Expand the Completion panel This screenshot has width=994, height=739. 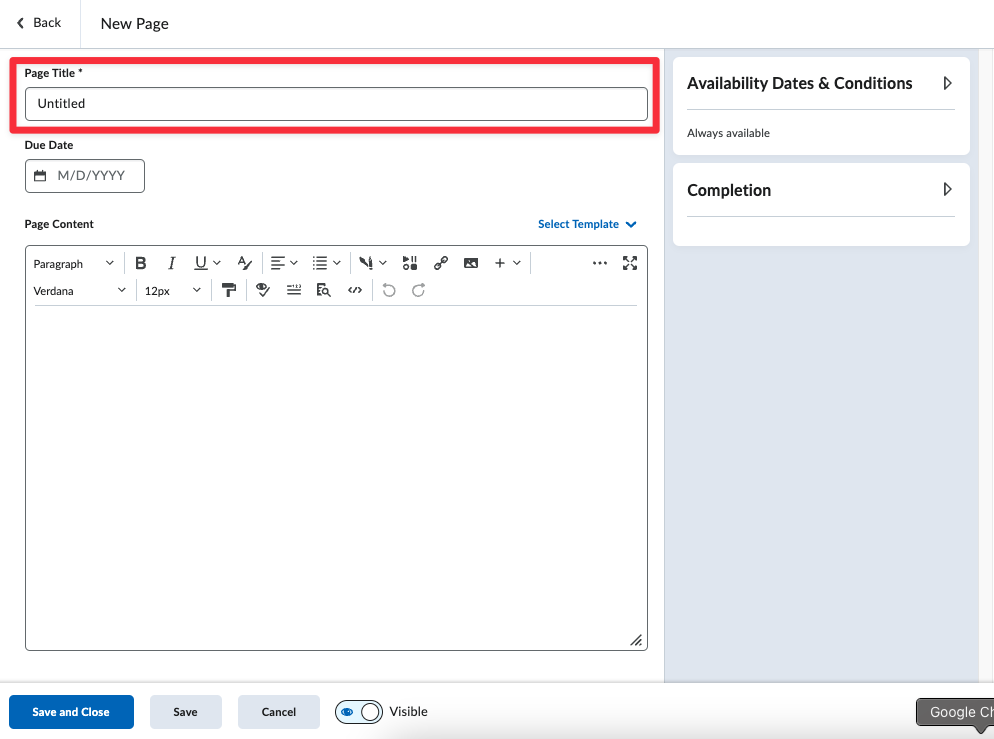[x=947, y=190]
